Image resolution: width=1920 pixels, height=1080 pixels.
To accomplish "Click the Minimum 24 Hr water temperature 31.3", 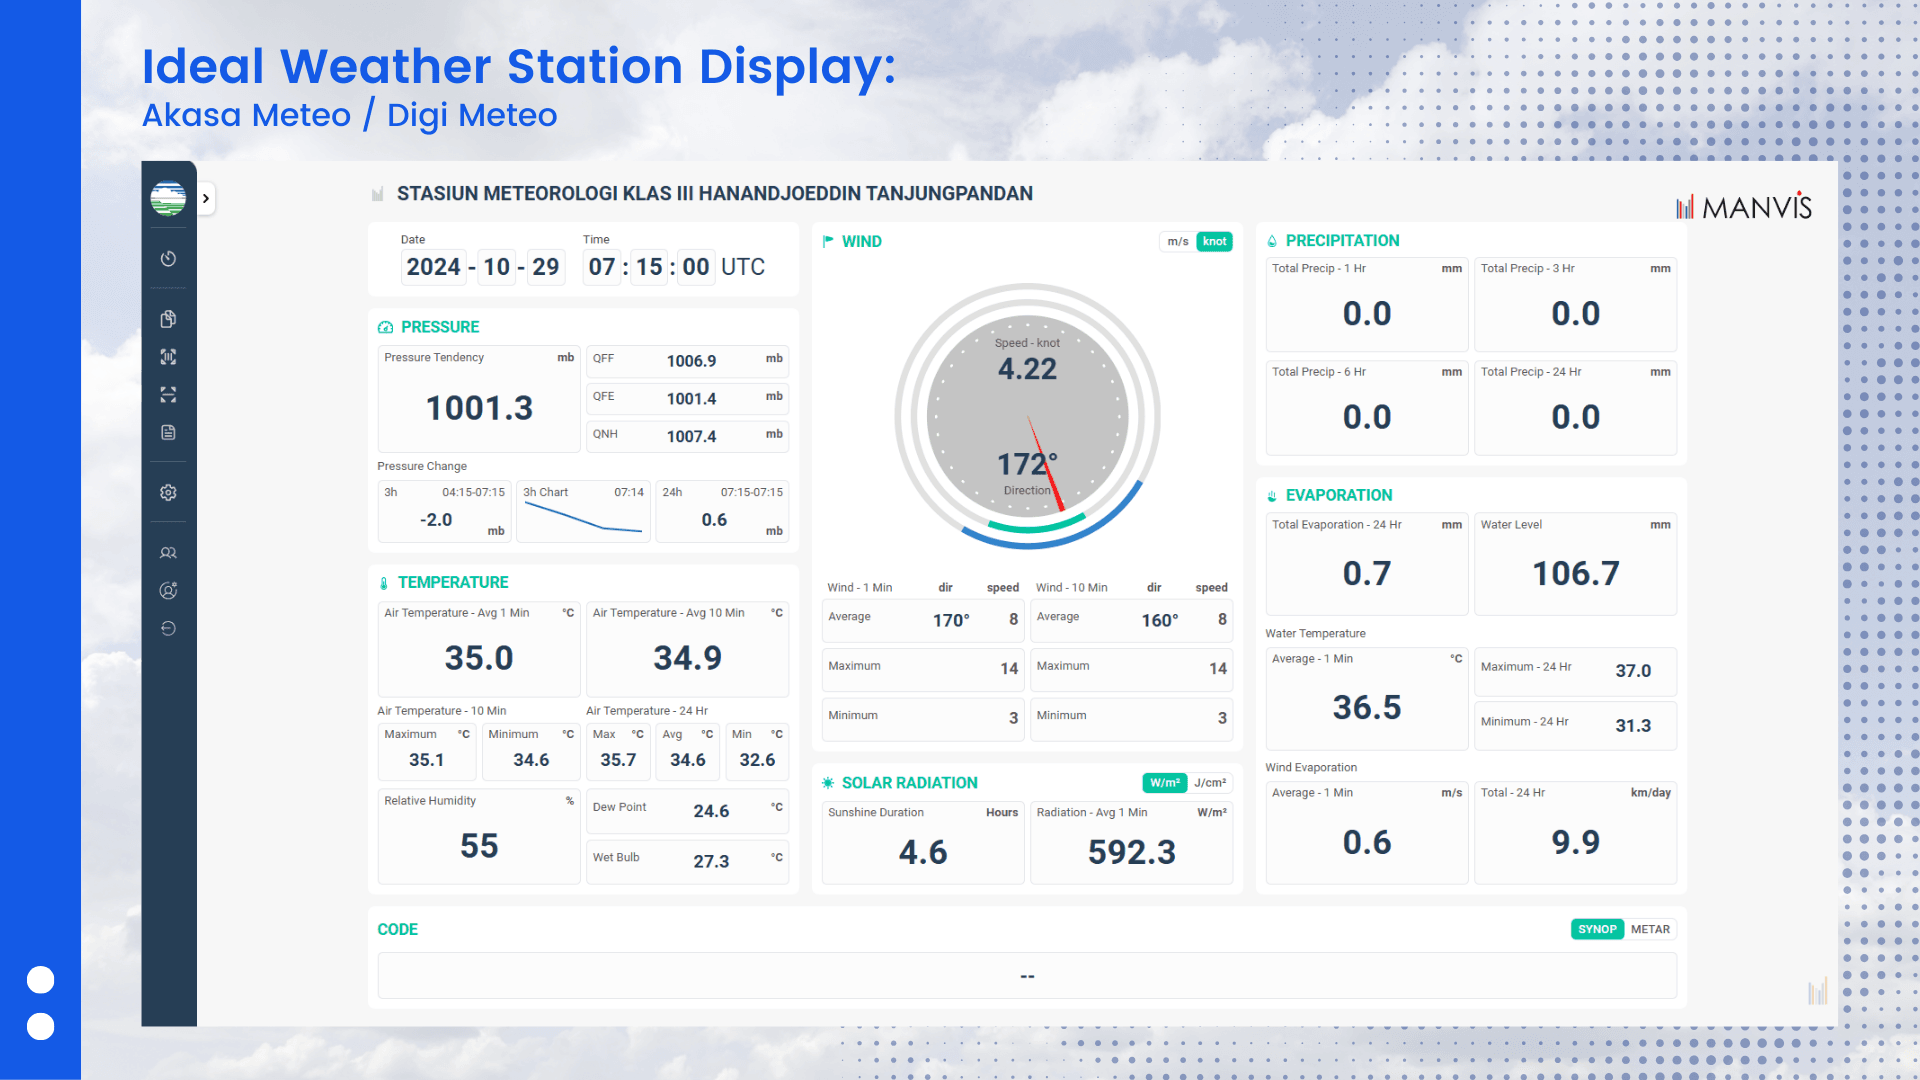I will pyautogui.click(x=1633, y=726).
